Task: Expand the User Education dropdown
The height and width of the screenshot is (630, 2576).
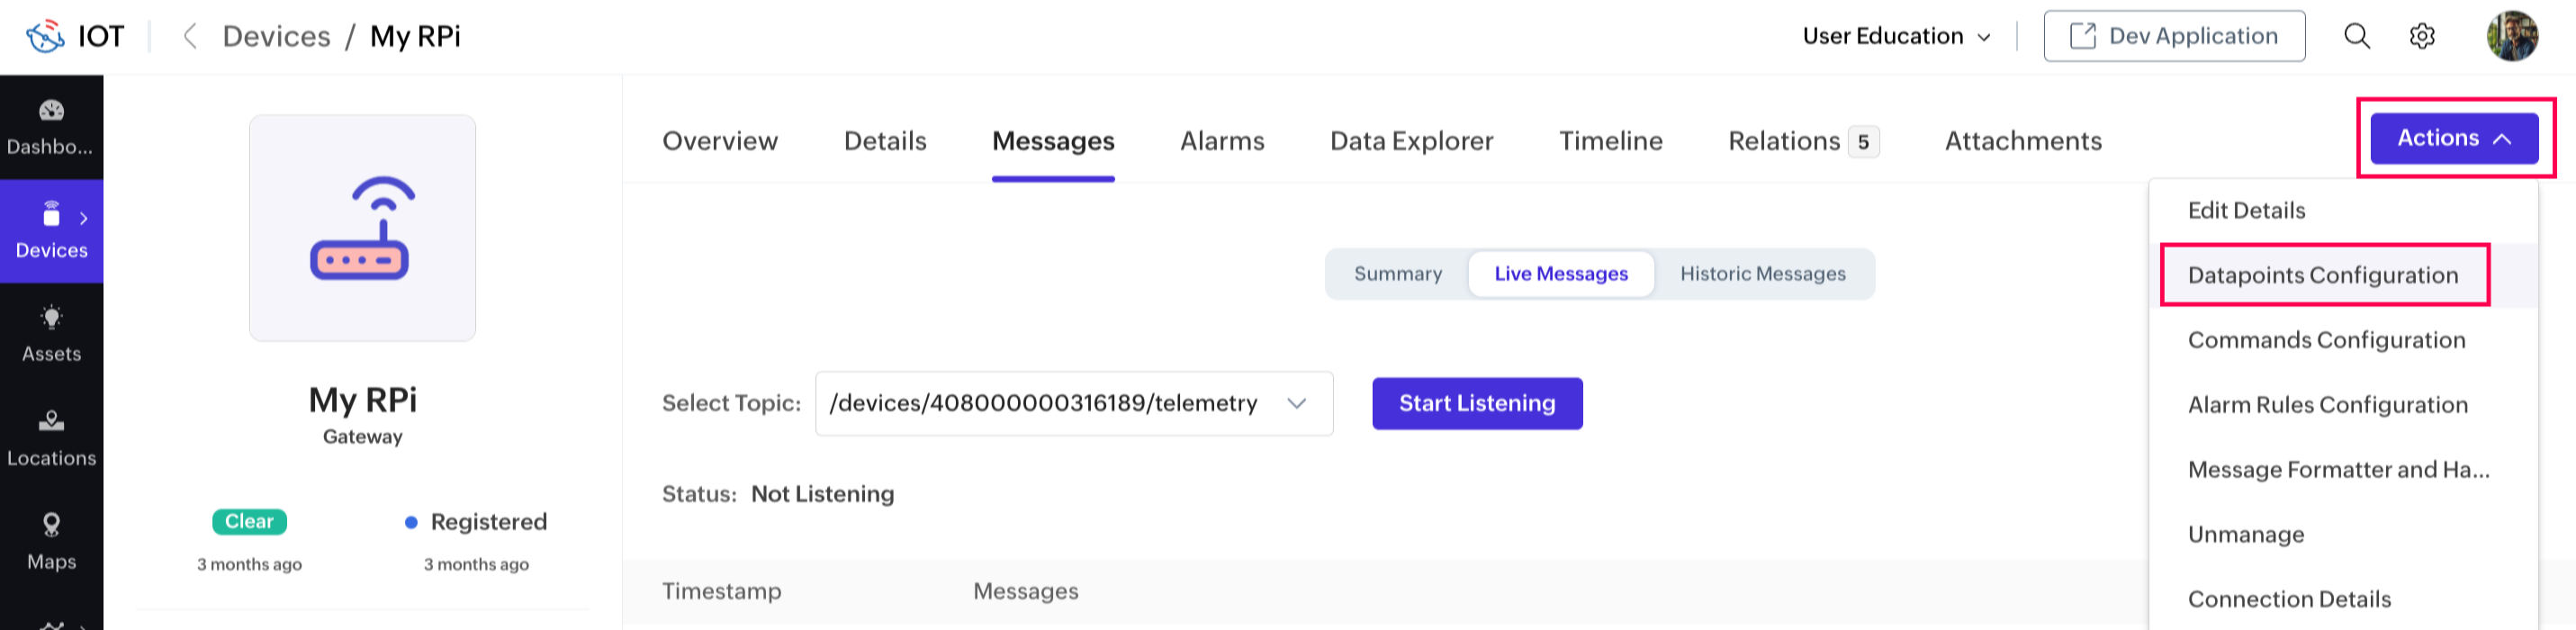Action: click(1896, 37)
